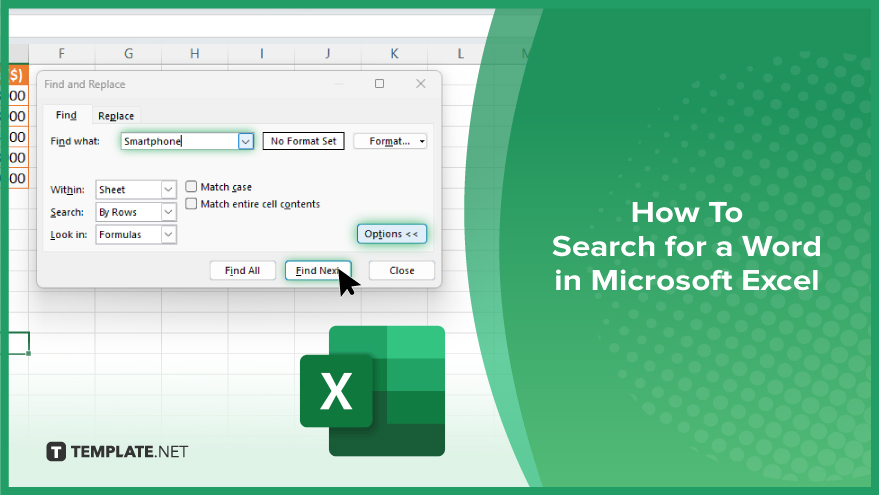Maximize the Find and Replace dialog

(x=380, y=84)
